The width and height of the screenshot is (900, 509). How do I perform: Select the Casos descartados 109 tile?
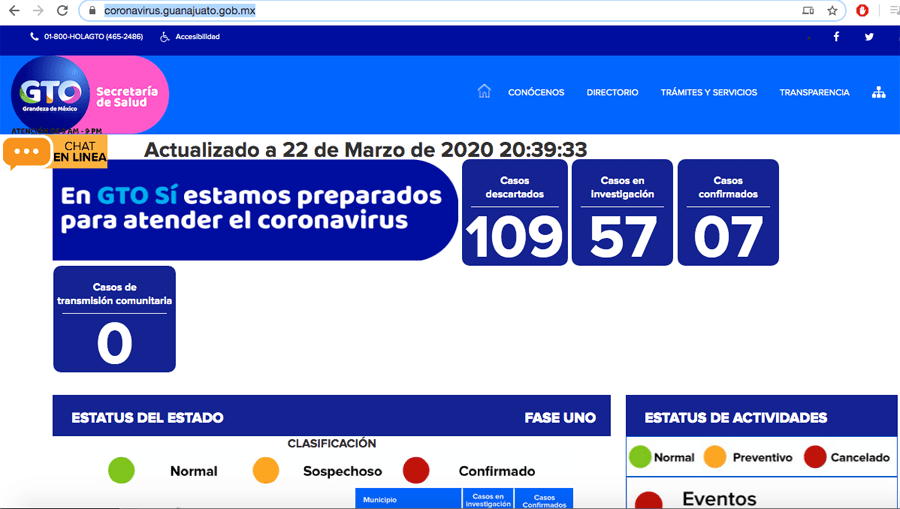514,213
